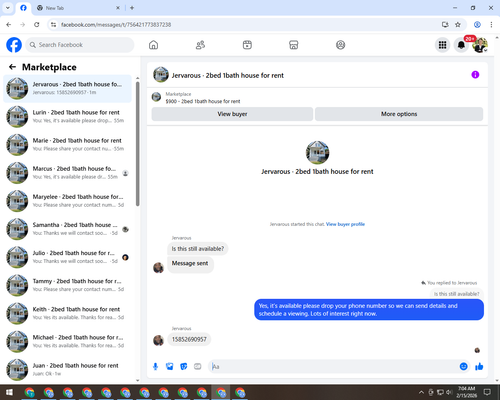500x400 pixels.
Task: Click More options button
Action: 399,114
